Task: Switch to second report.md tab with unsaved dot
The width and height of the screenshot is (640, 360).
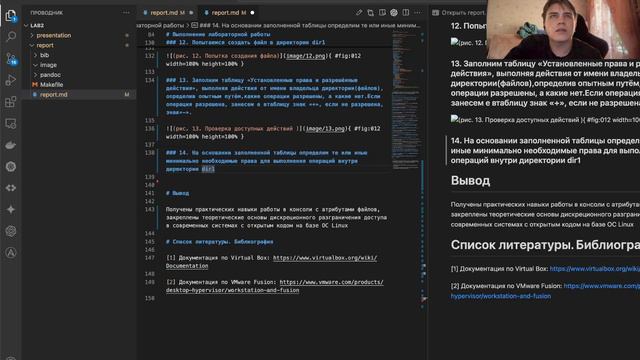Action: coord(229,13)
